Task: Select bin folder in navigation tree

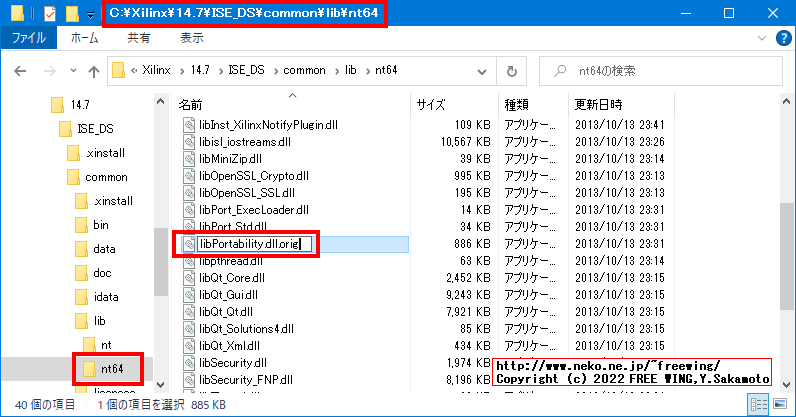Action: click(101, 225)
